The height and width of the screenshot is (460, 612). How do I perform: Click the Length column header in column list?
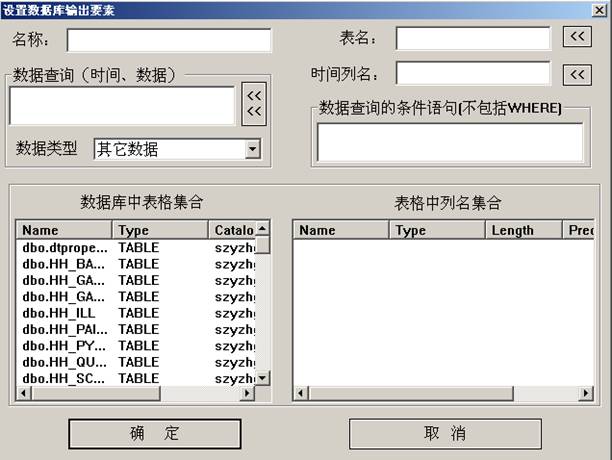(x=523, y=230)
